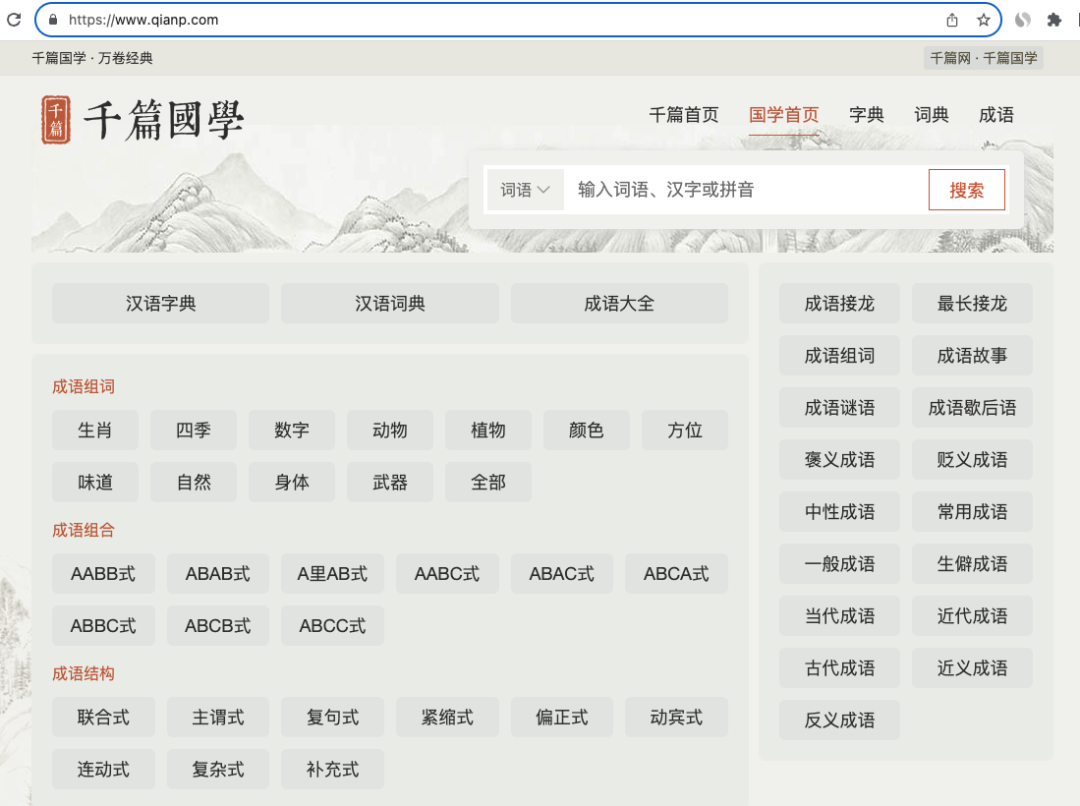Screen dimensions: 1080x806
Task: Click the gray circular extension icon
Action: pos(1023,20)
